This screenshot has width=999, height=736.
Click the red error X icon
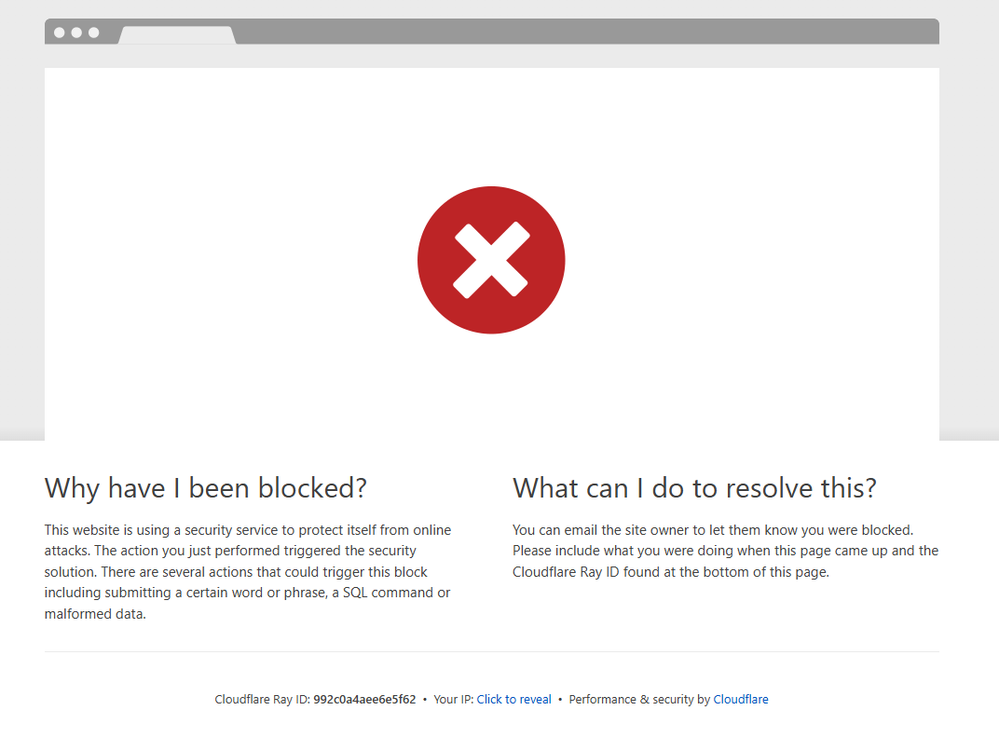tap(491, 260)
